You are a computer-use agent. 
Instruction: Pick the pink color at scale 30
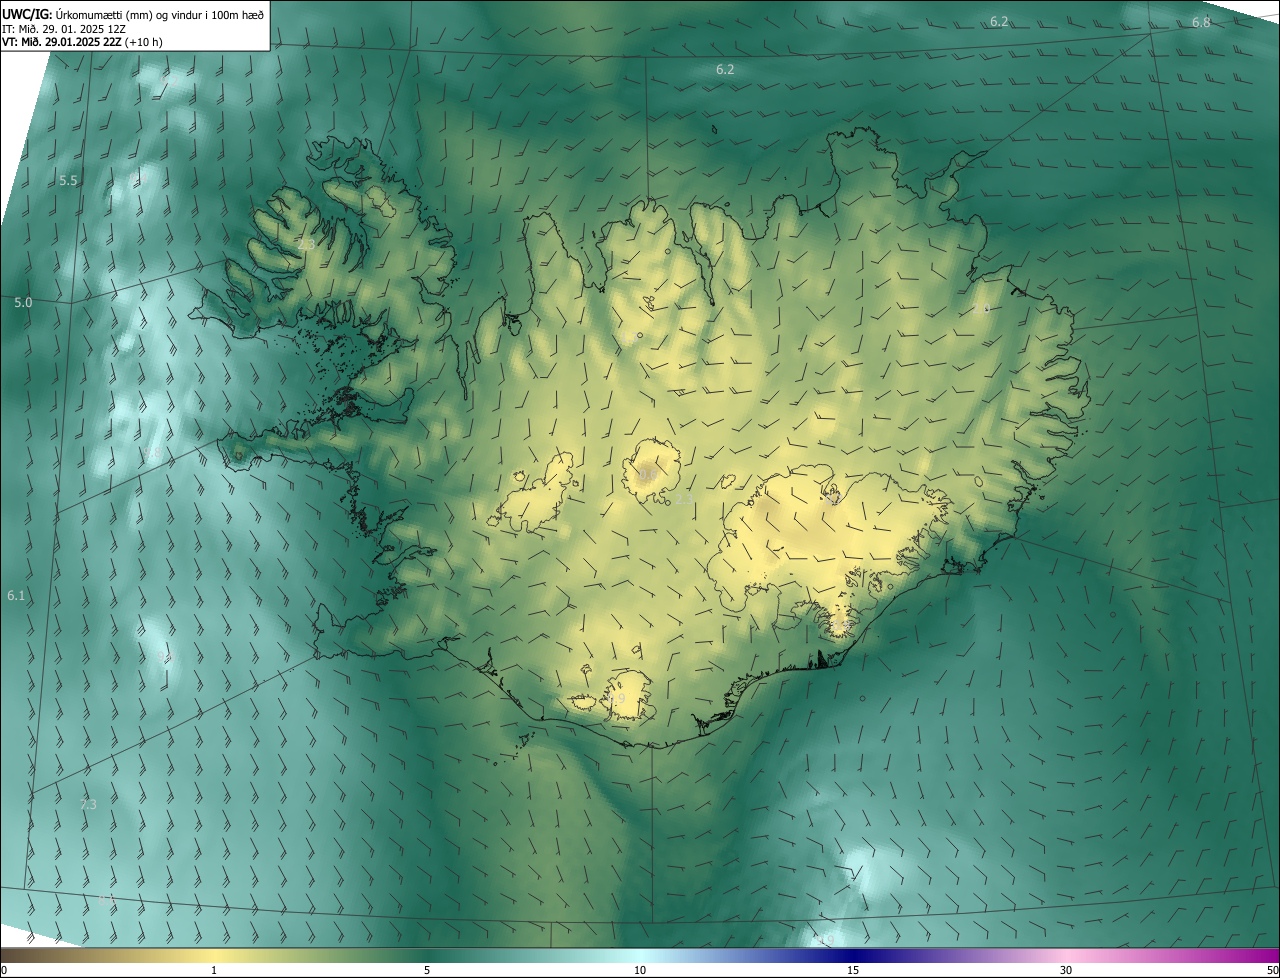coord(1066,955)
